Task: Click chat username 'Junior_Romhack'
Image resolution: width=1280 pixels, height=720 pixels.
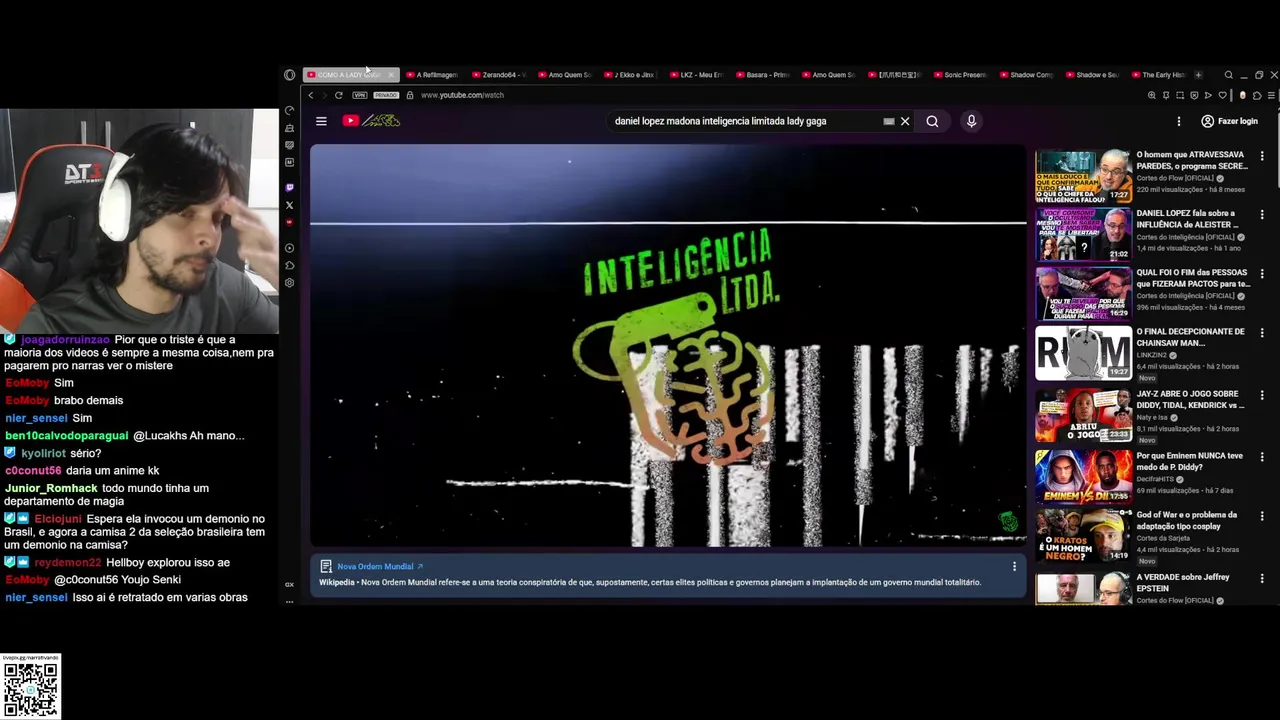Action: coord(51,488)
